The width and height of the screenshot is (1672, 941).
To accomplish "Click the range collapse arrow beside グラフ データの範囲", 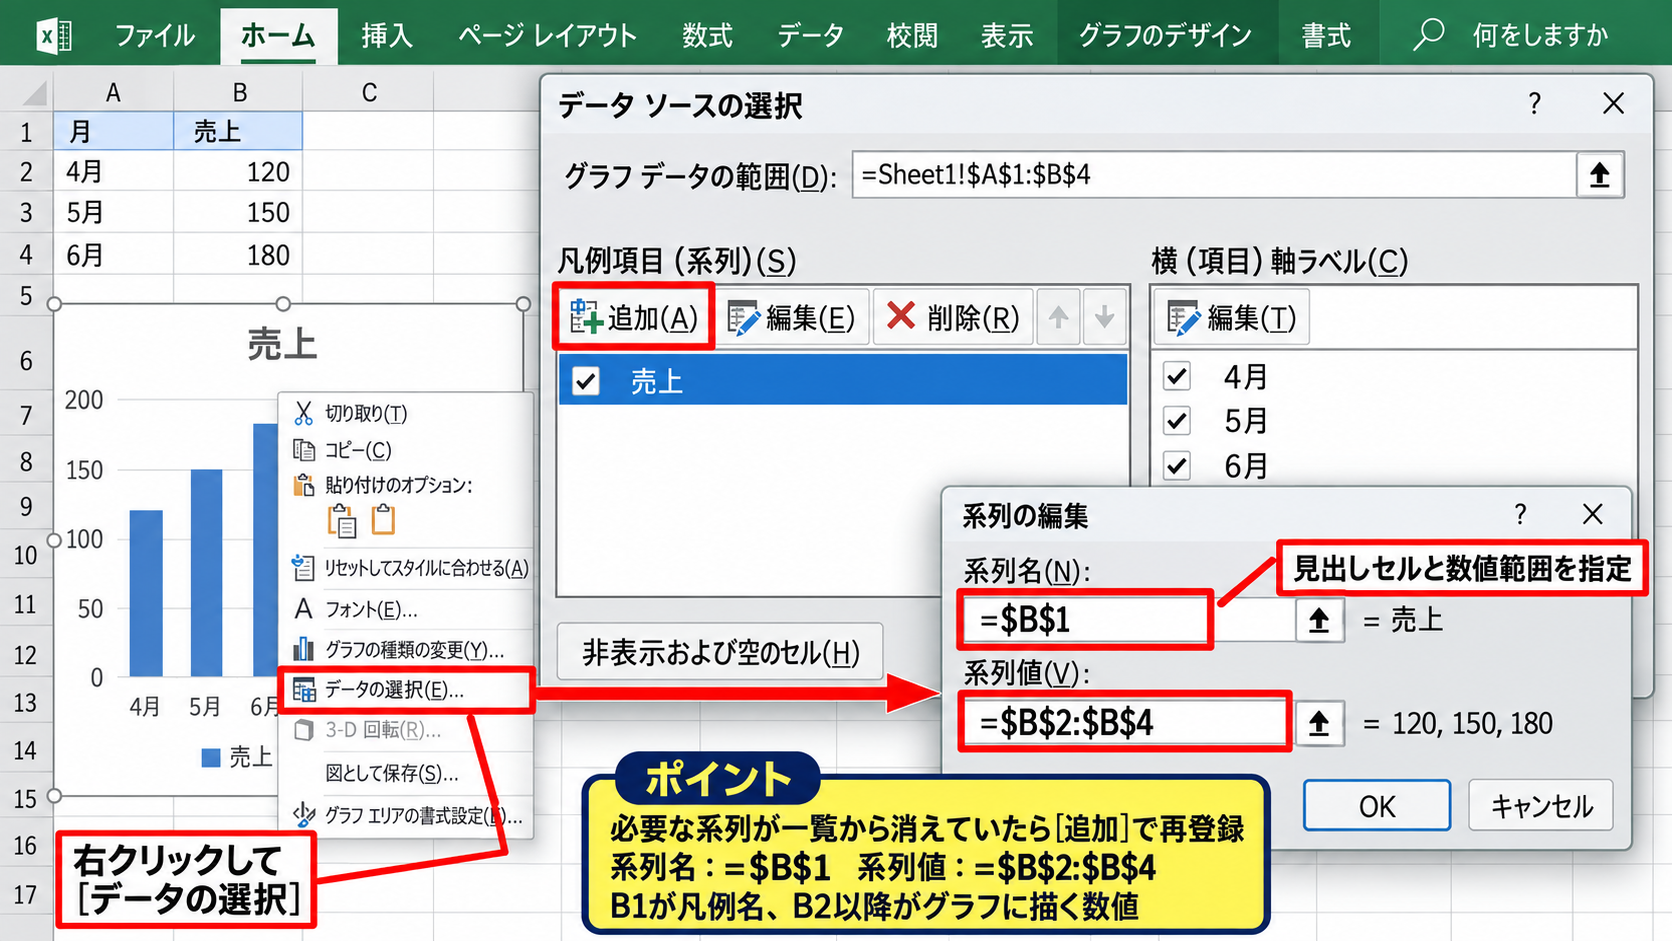I will (x=1599, y=175).
